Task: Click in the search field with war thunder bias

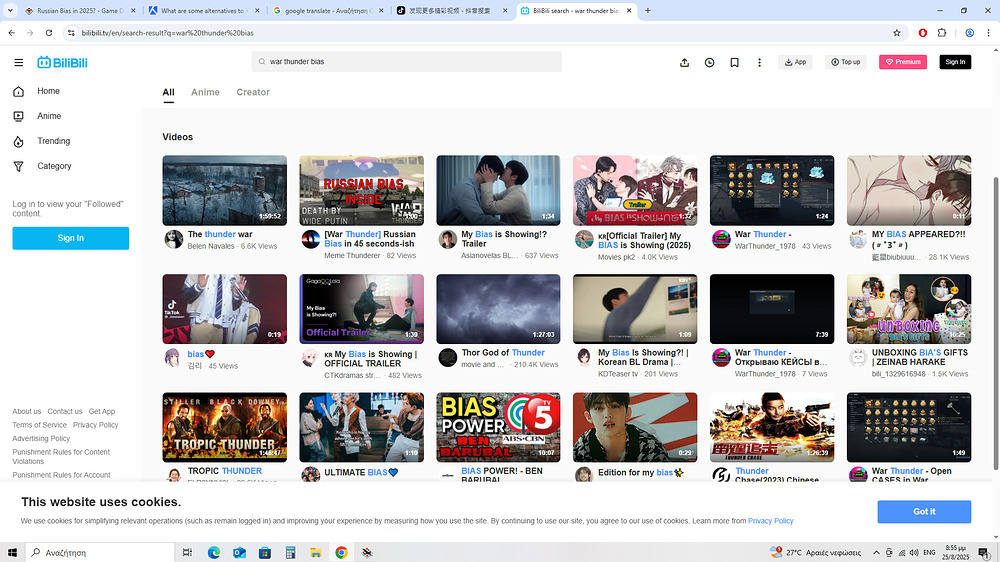Action: click(x=407, y=62)
